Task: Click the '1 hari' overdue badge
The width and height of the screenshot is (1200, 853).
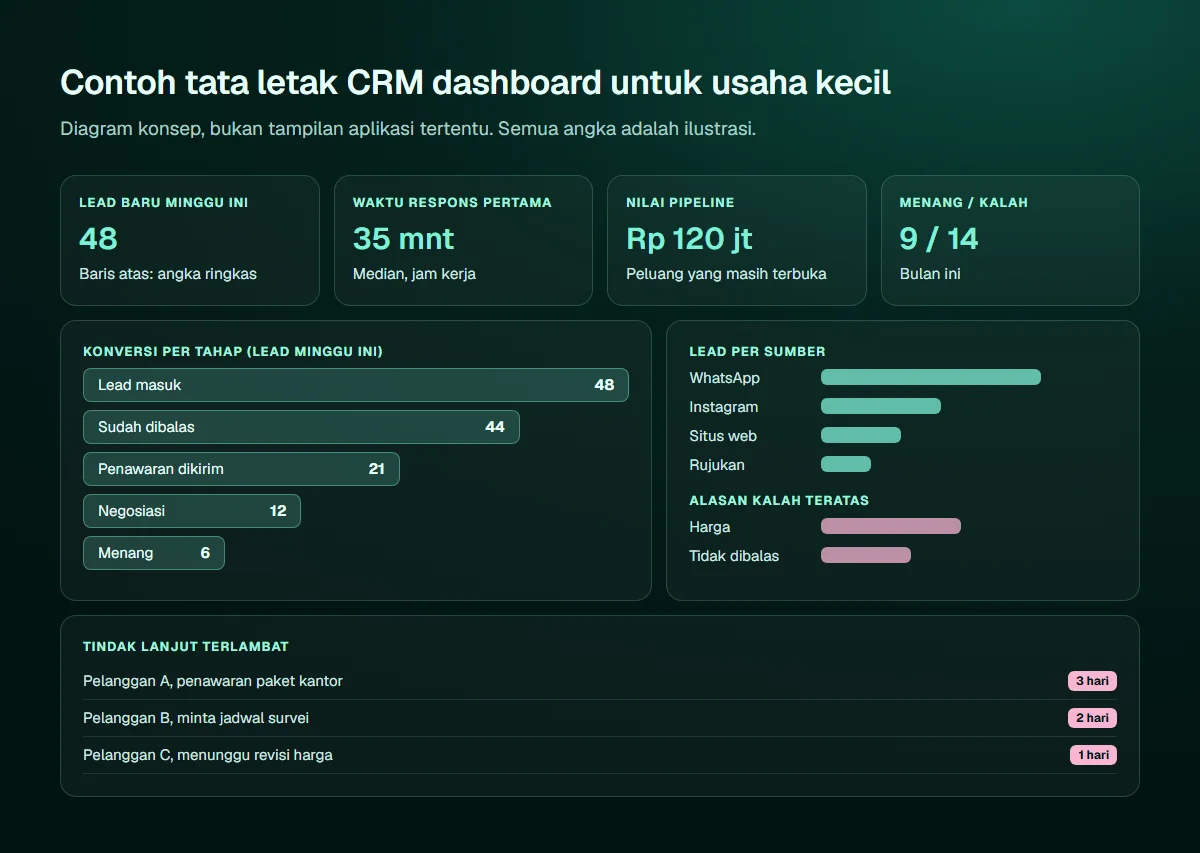Action: (1093, 755)
